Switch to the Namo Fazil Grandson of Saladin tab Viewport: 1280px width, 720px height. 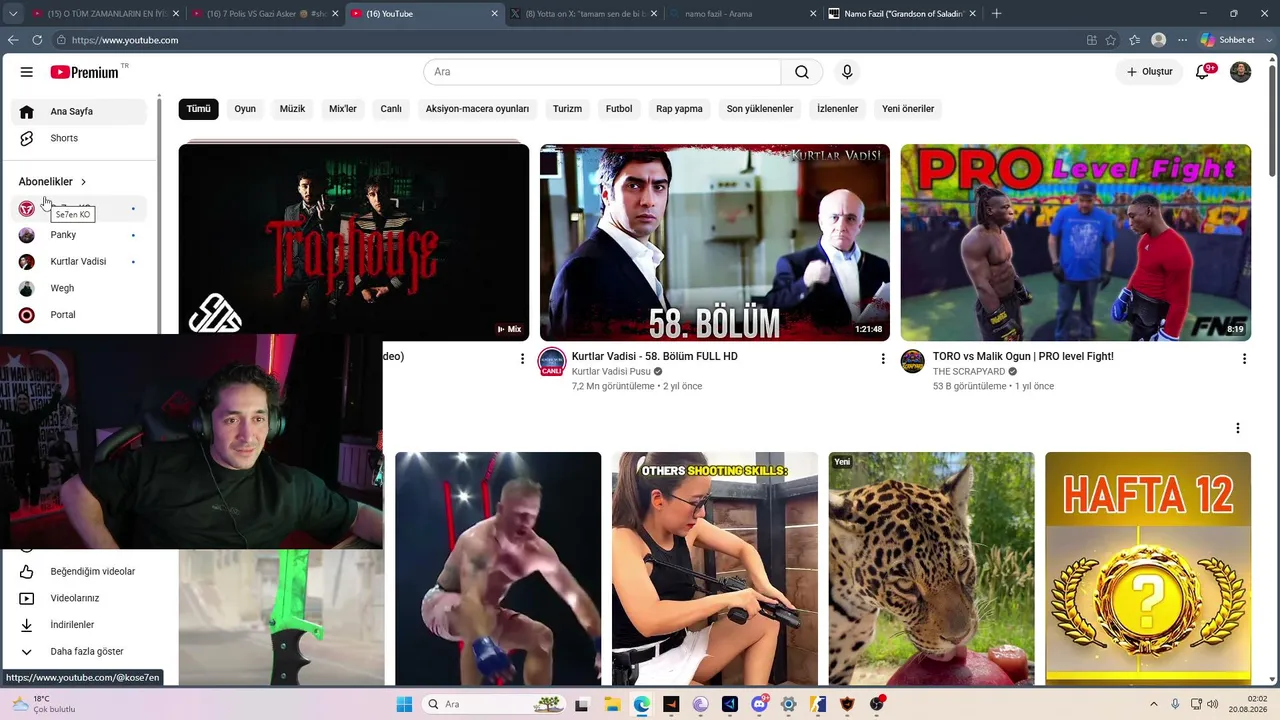click(x=901, y=14)
